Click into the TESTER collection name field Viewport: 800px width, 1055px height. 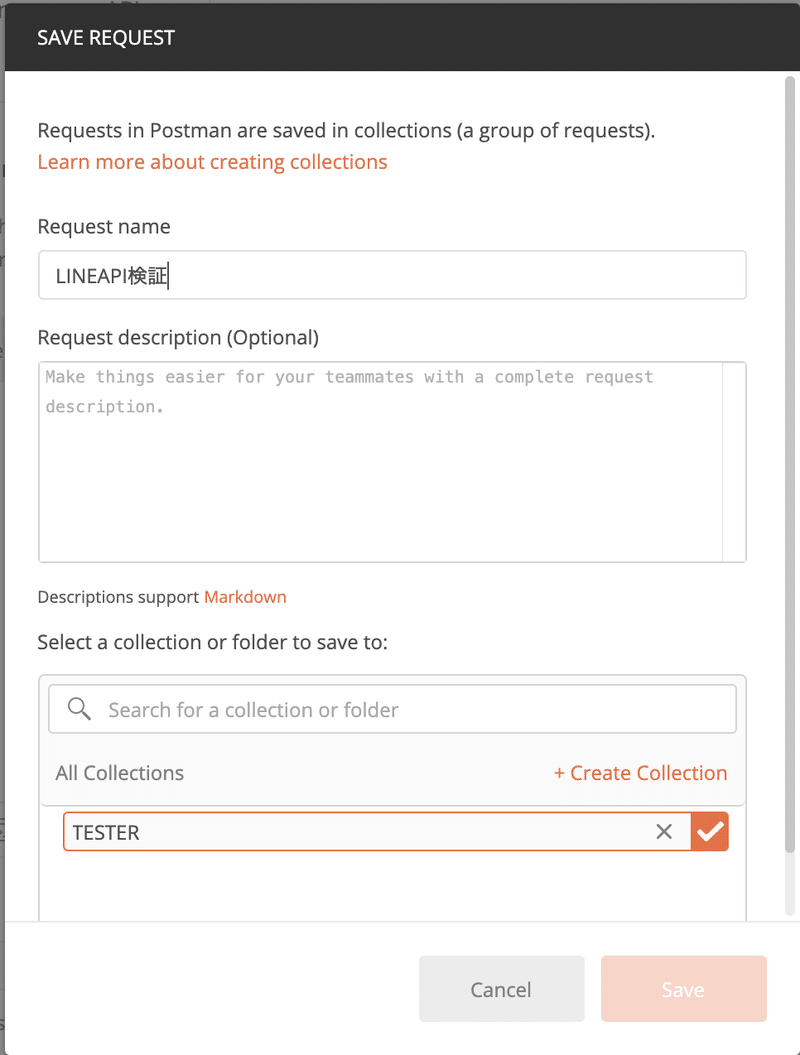coord(350,832)
